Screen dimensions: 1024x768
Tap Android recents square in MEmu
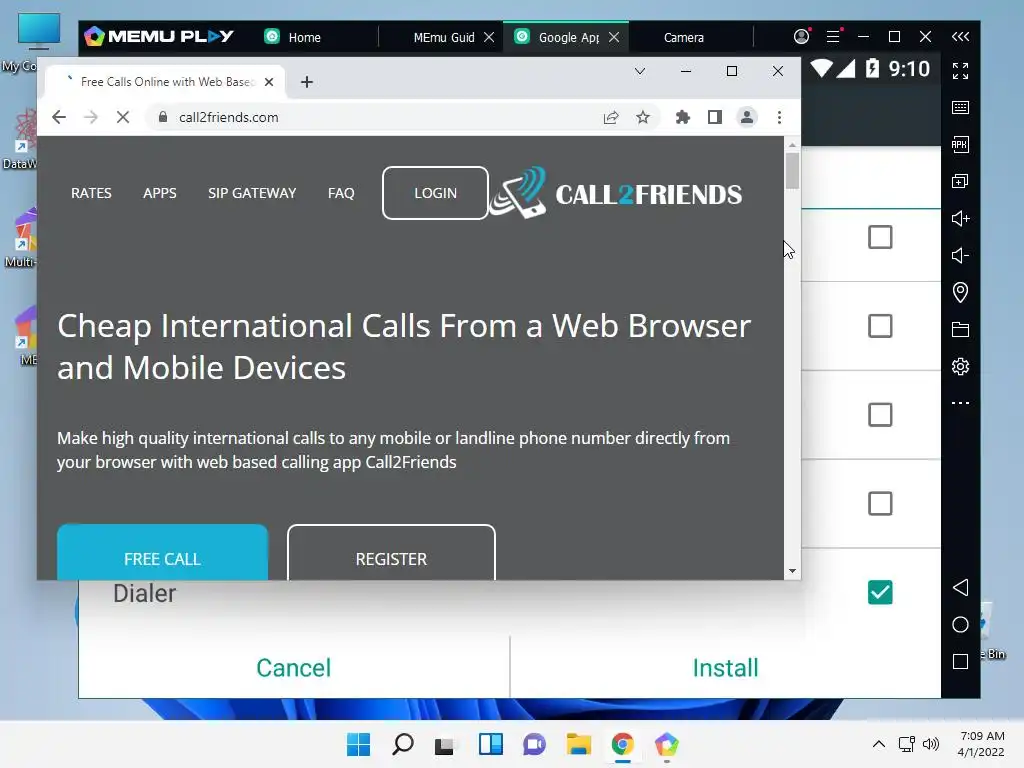pyautogui.click(x=960, y=662)
